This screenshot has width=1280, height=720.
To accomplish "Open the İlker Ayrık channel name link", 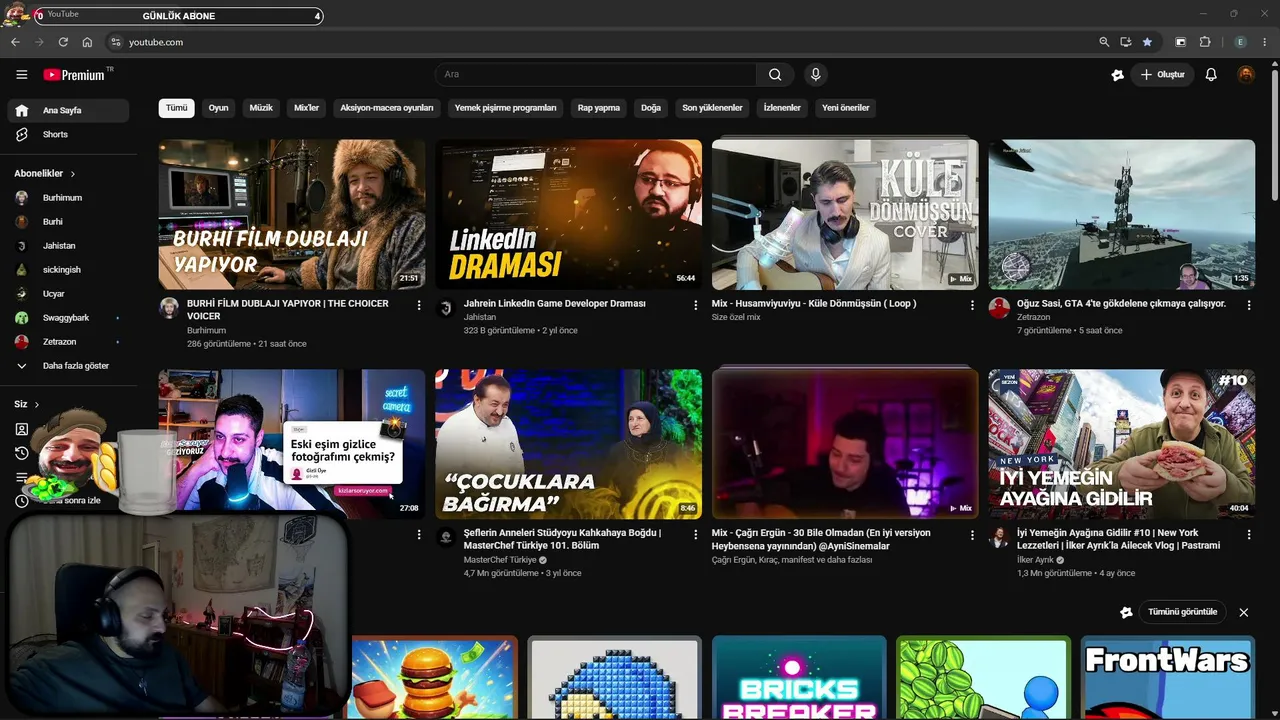I will (1037, 560).
